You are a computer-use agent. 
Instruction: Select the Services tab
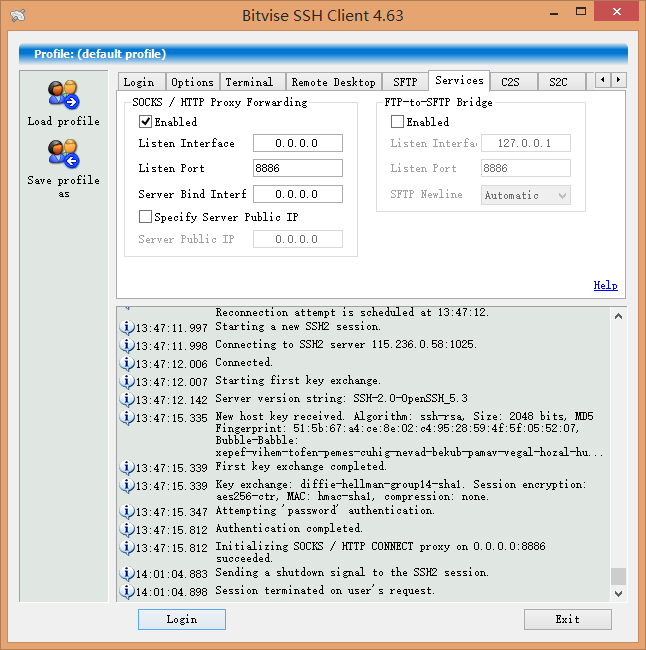point(459,80)
